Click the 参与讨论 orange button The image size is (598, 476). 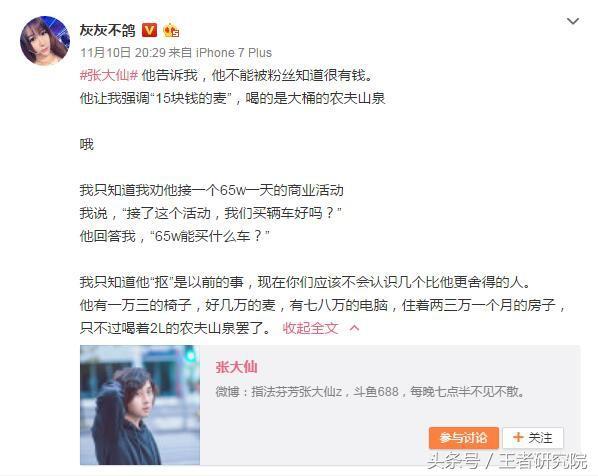464,438
